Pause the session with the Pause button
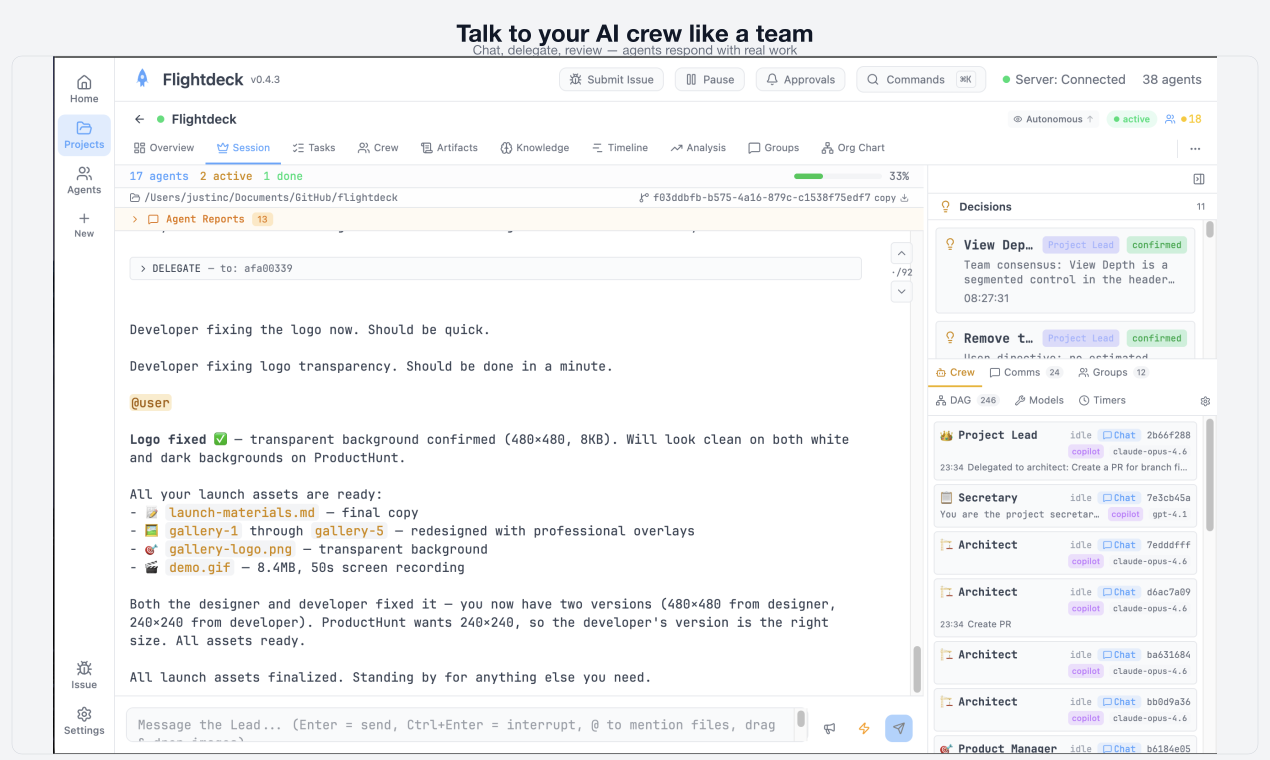This screenshot has width=1270, height=760. point(709,80)
